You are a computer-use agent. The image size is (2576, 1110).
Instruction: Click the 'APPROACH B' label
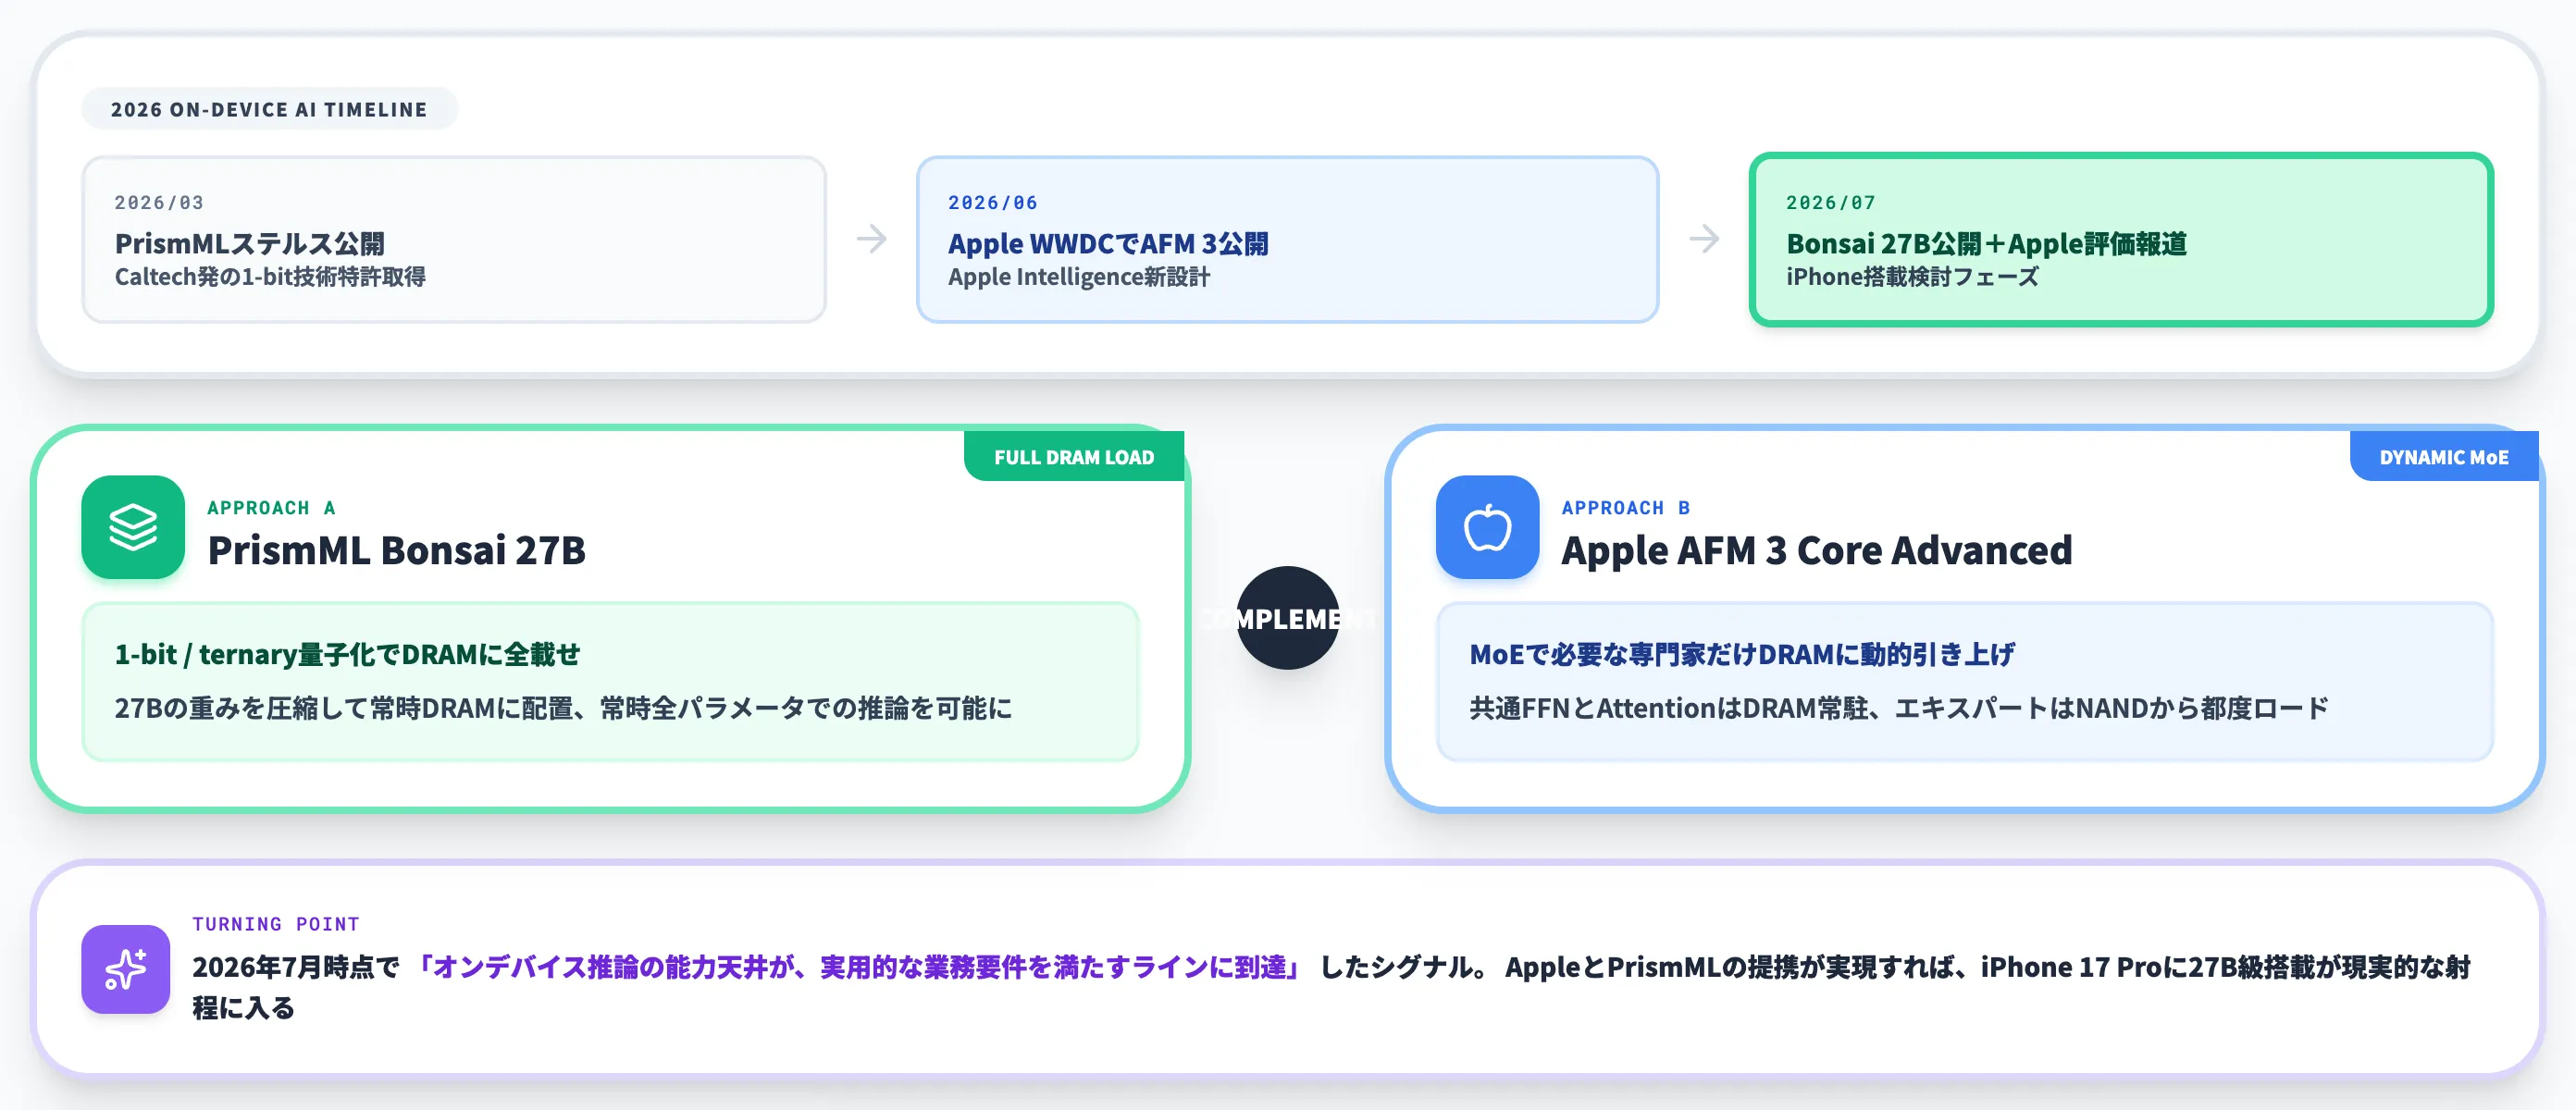point(1626,508)
